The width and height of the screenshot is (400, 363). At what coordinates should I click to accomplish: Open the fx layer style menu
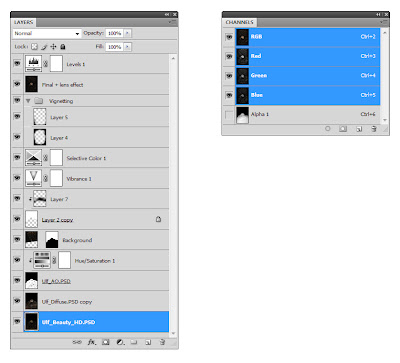point(92,342)
